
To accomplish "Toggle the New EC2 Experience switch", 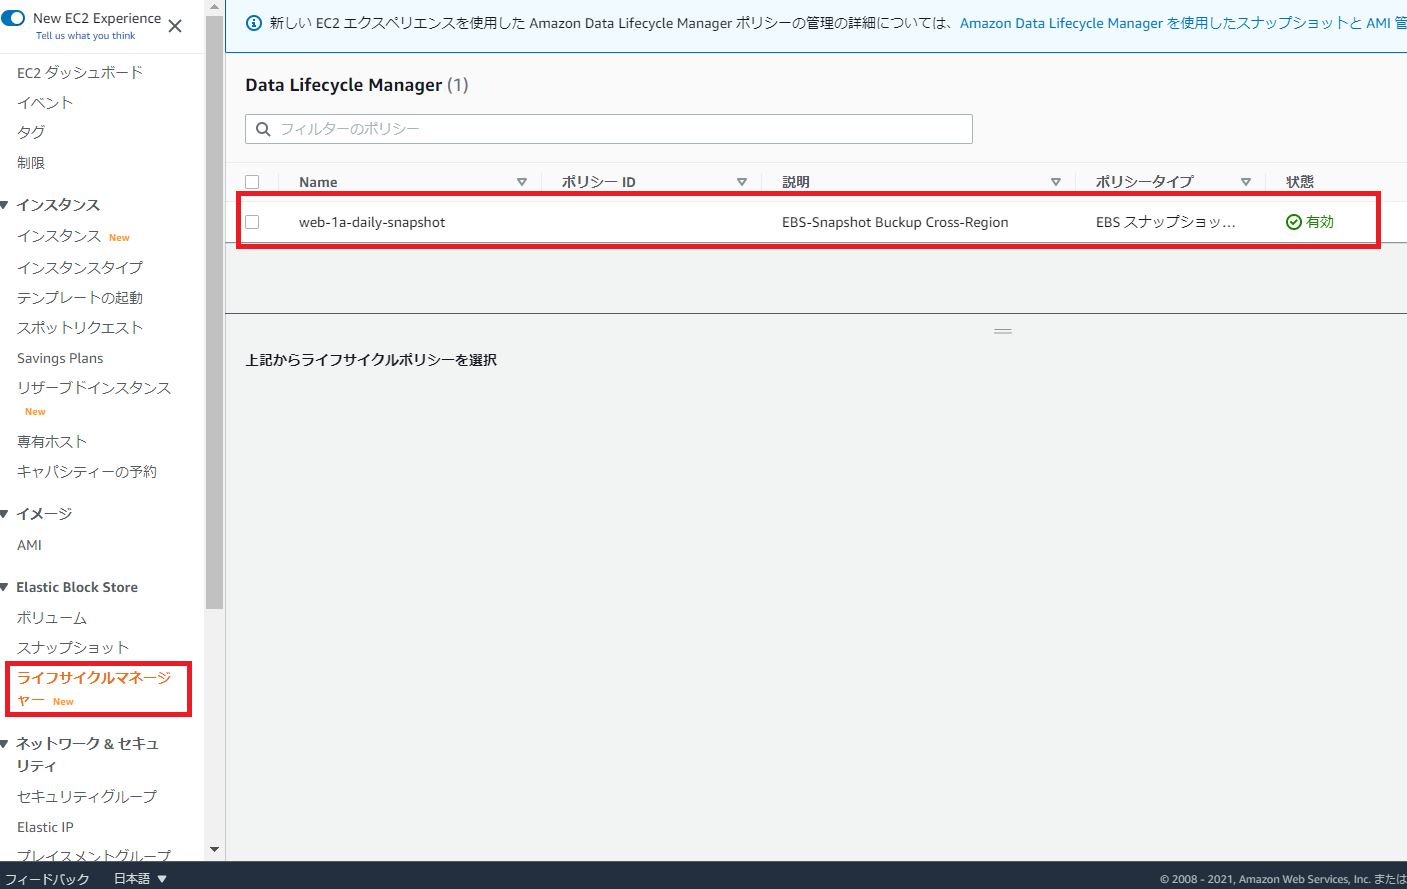I will tap(12, 18).
